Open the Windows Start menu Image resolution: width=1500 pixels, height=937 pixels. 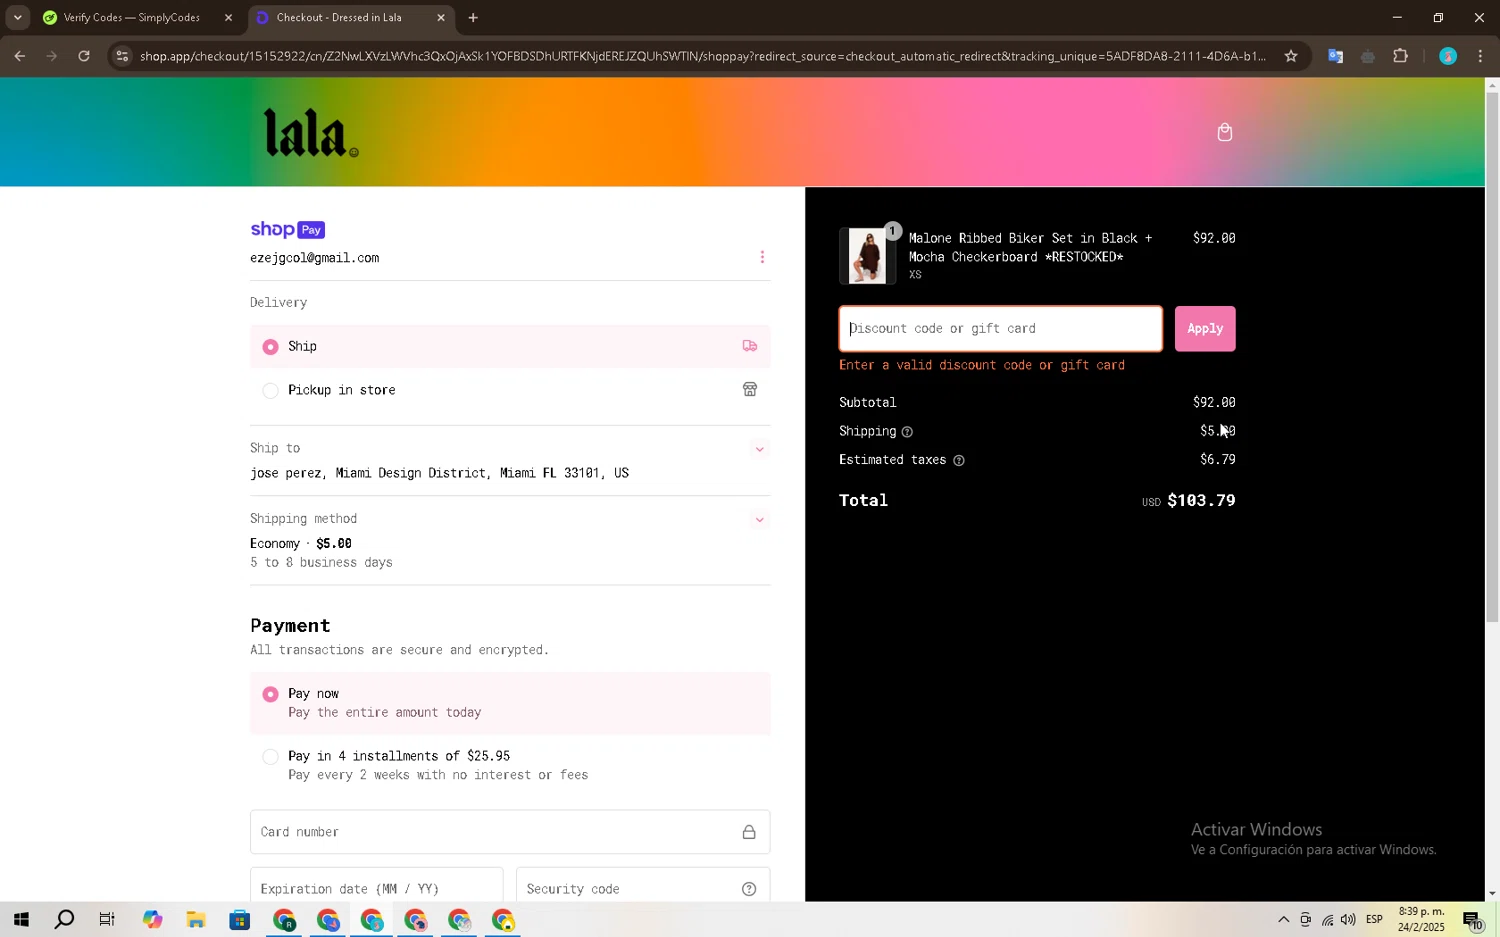pos(20,920)
